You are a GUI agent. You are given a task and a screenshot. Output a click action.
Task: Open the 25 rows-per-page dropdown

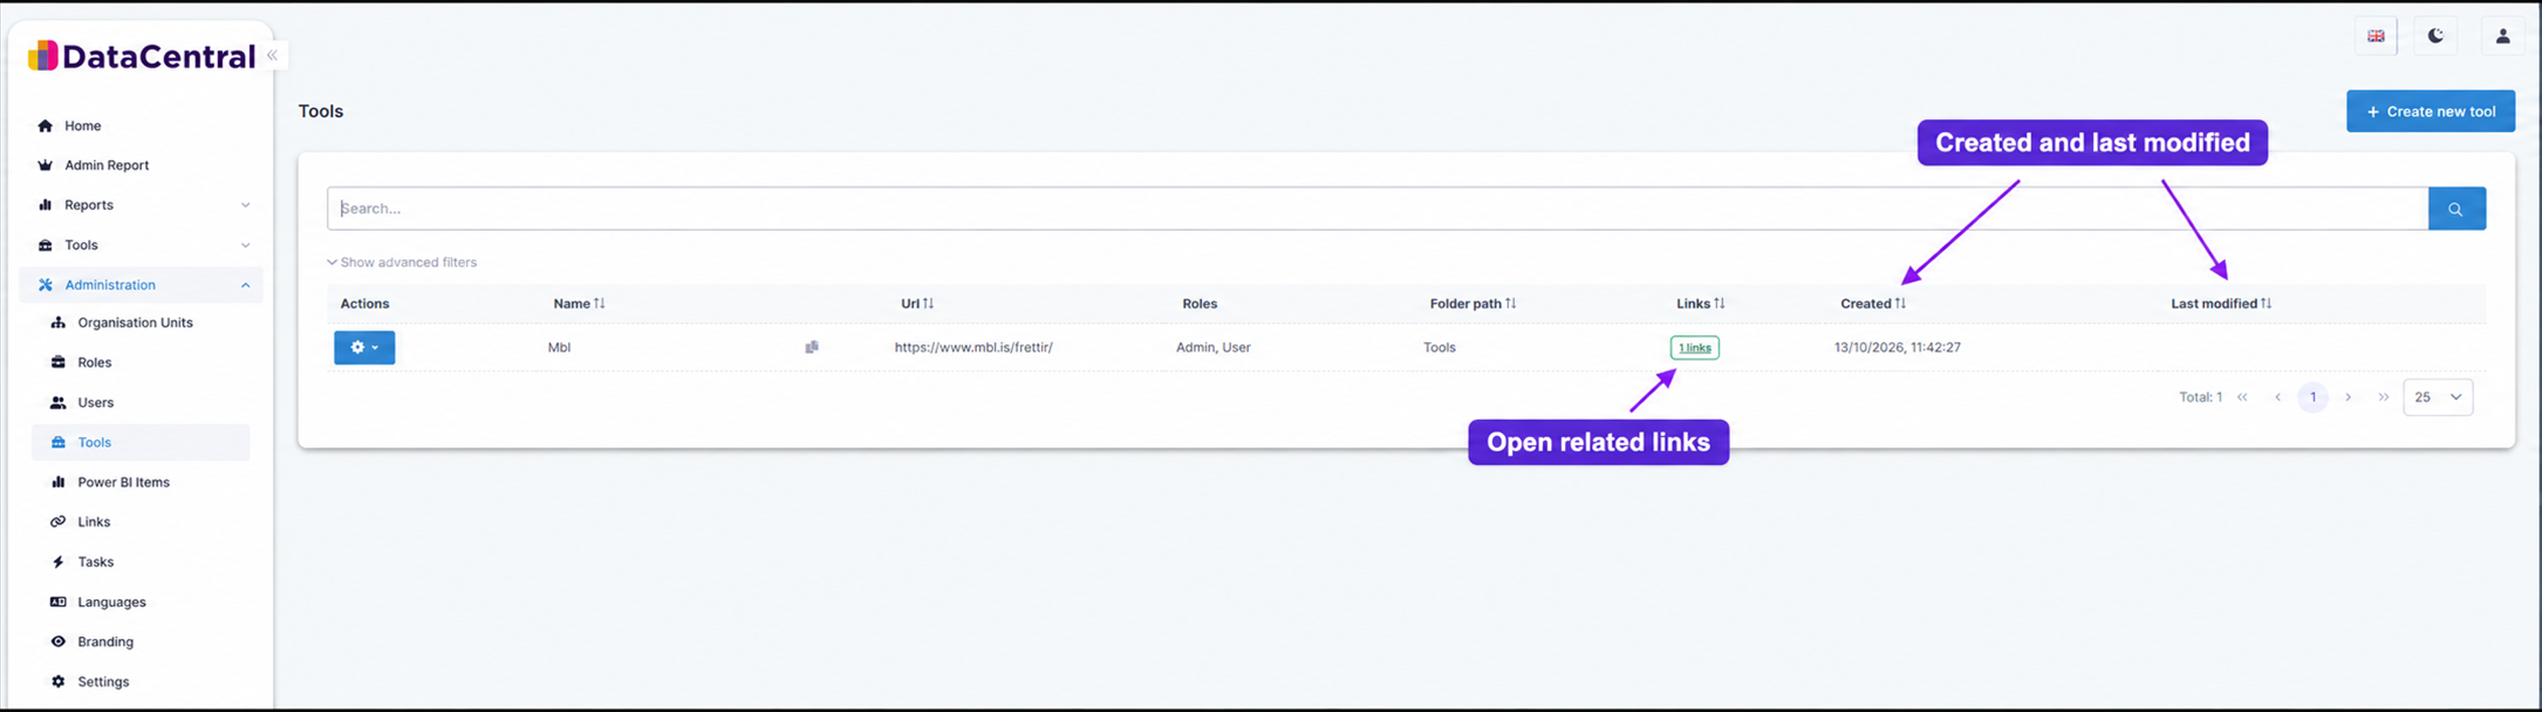coord(2438,397)
